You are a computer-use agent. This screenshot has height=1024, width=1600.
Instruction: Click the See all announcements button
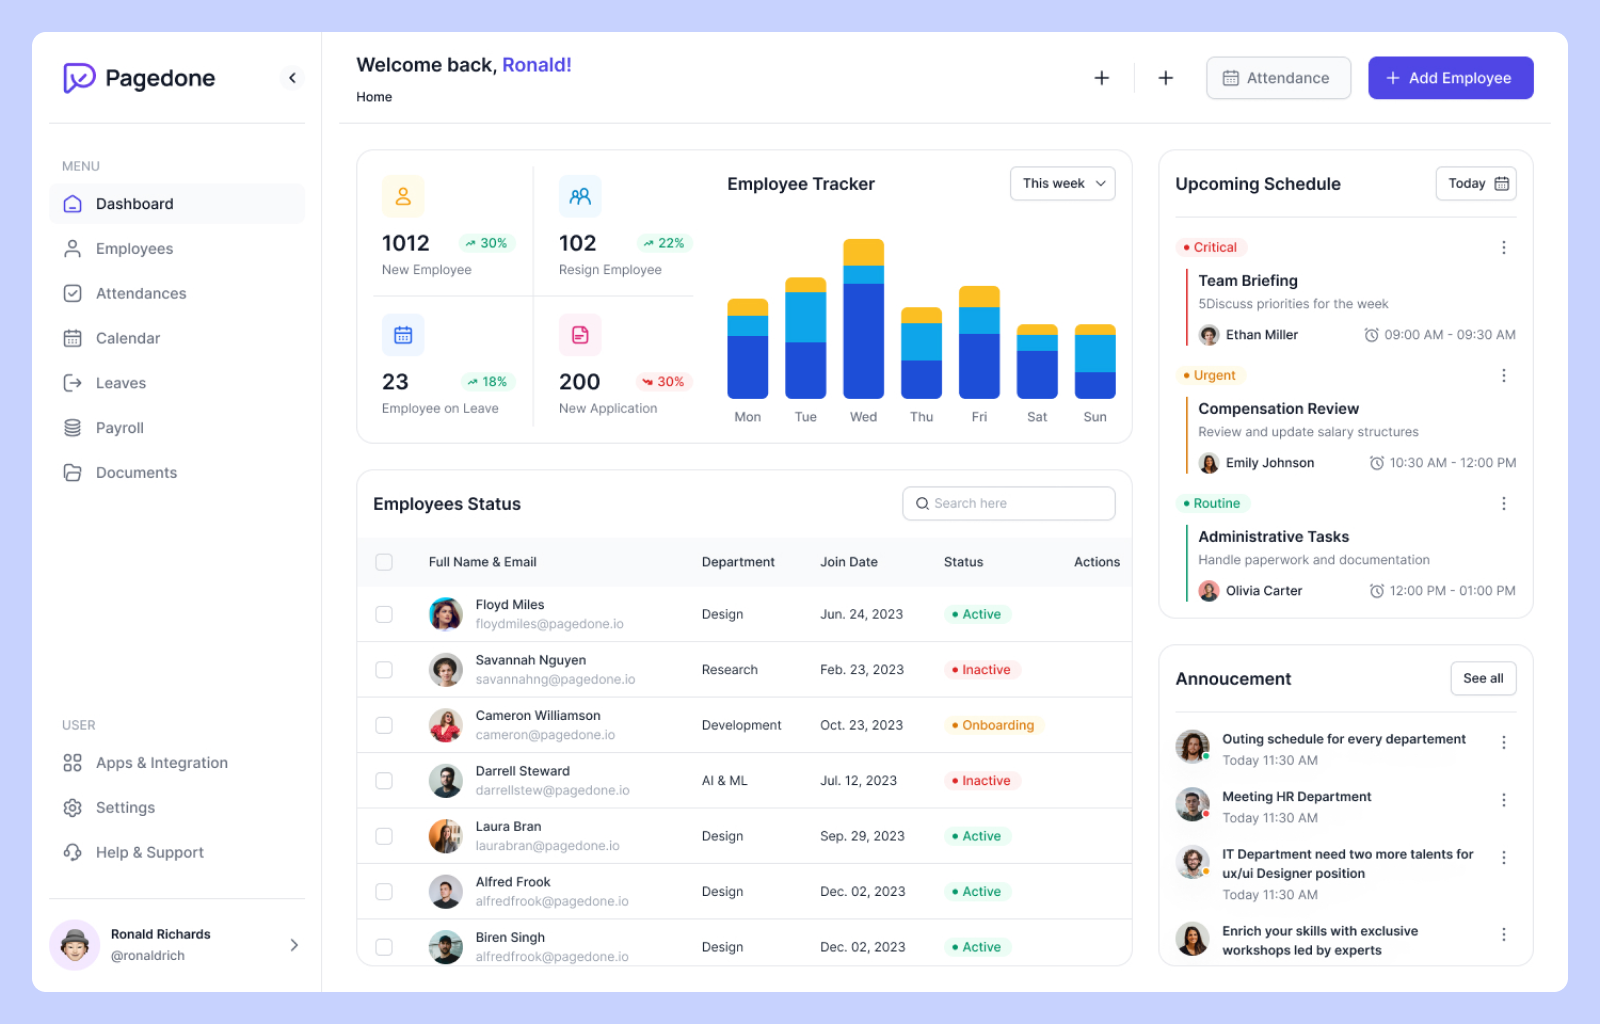[x=1483, y=679]
